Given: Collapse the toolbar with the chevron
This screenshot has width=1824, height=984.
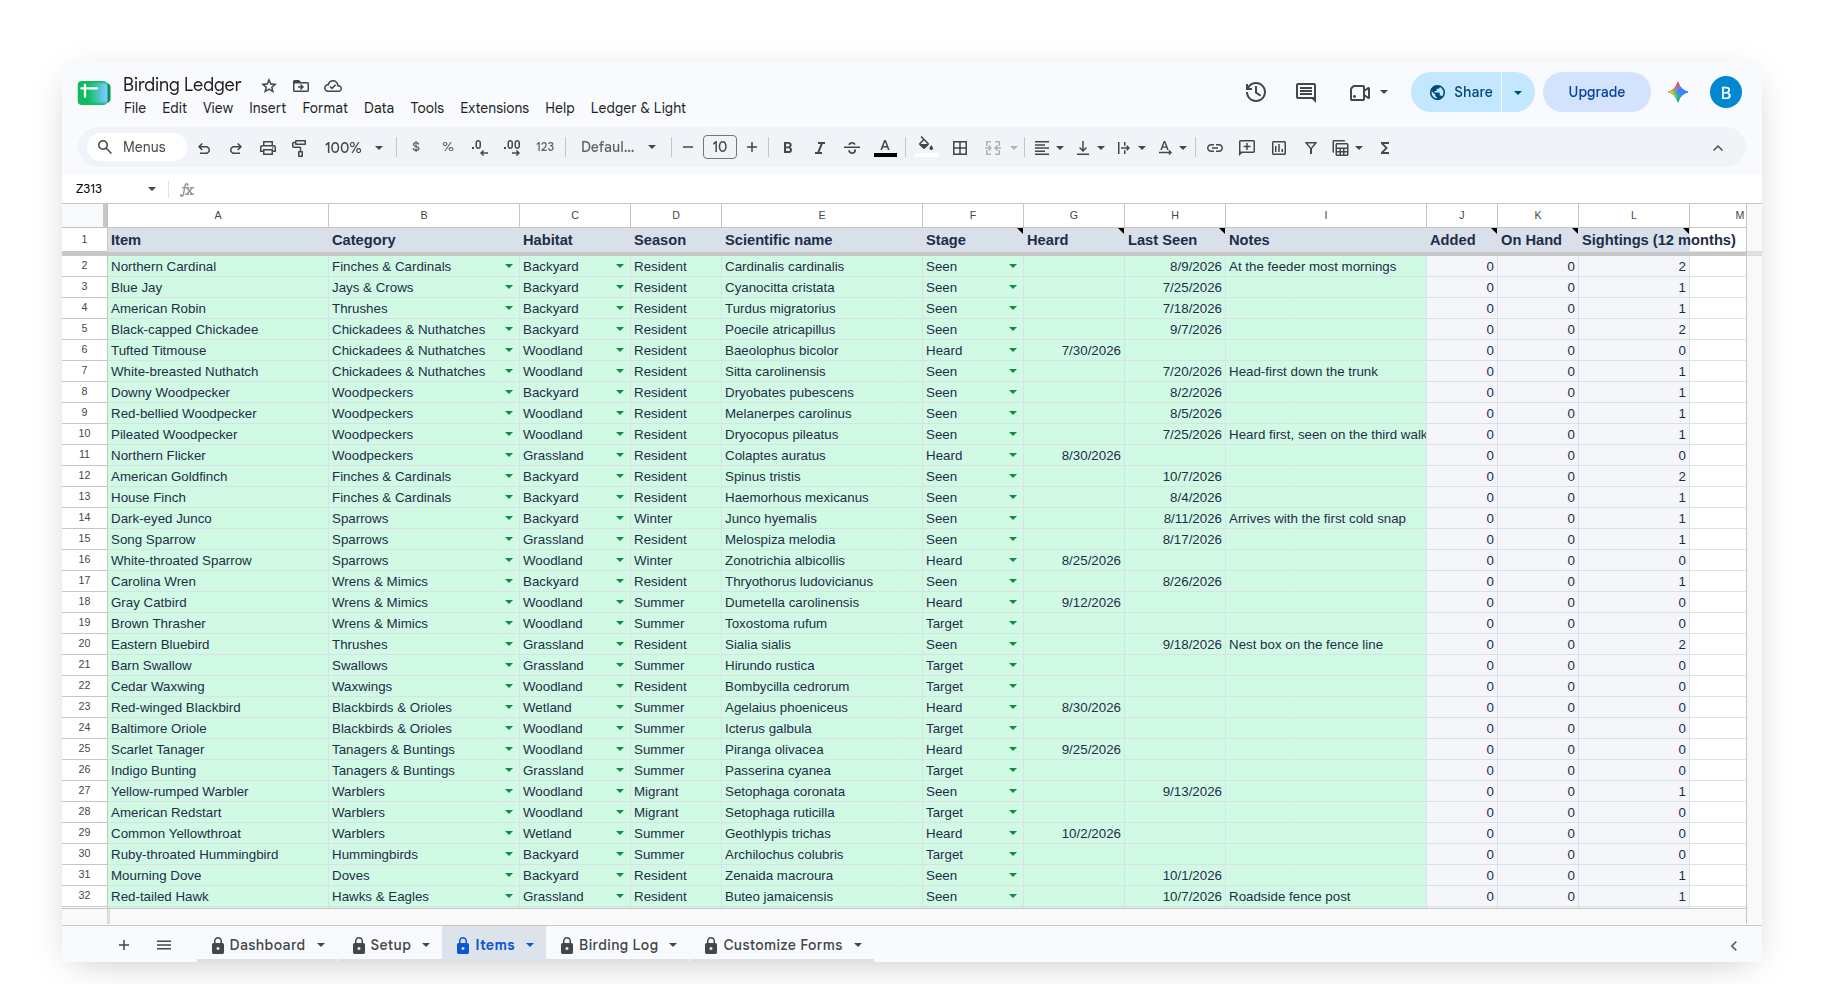Looking at the screenshot, I should pos(1718,148).
